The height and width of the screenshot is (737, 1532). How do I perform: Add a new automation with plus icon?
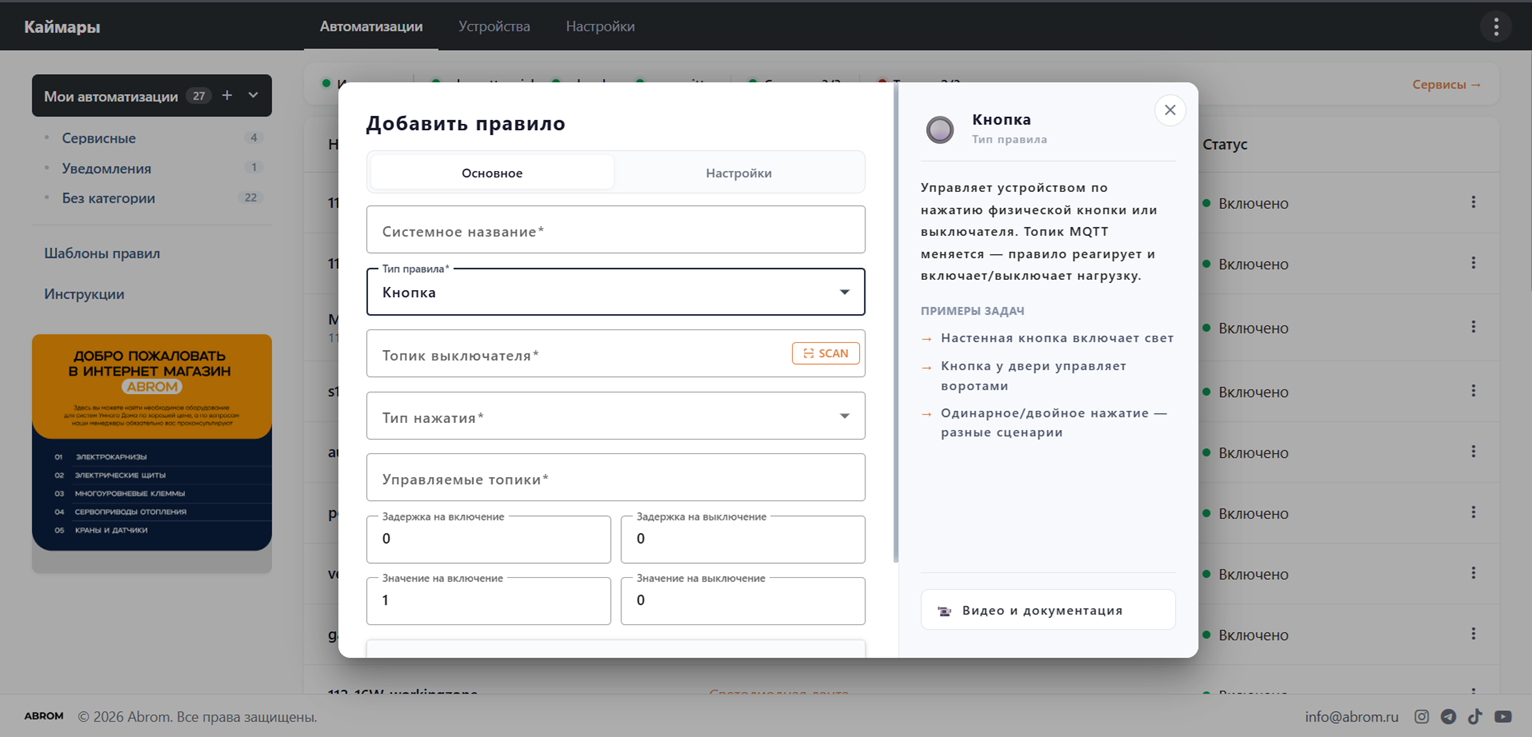coord(227,96)
